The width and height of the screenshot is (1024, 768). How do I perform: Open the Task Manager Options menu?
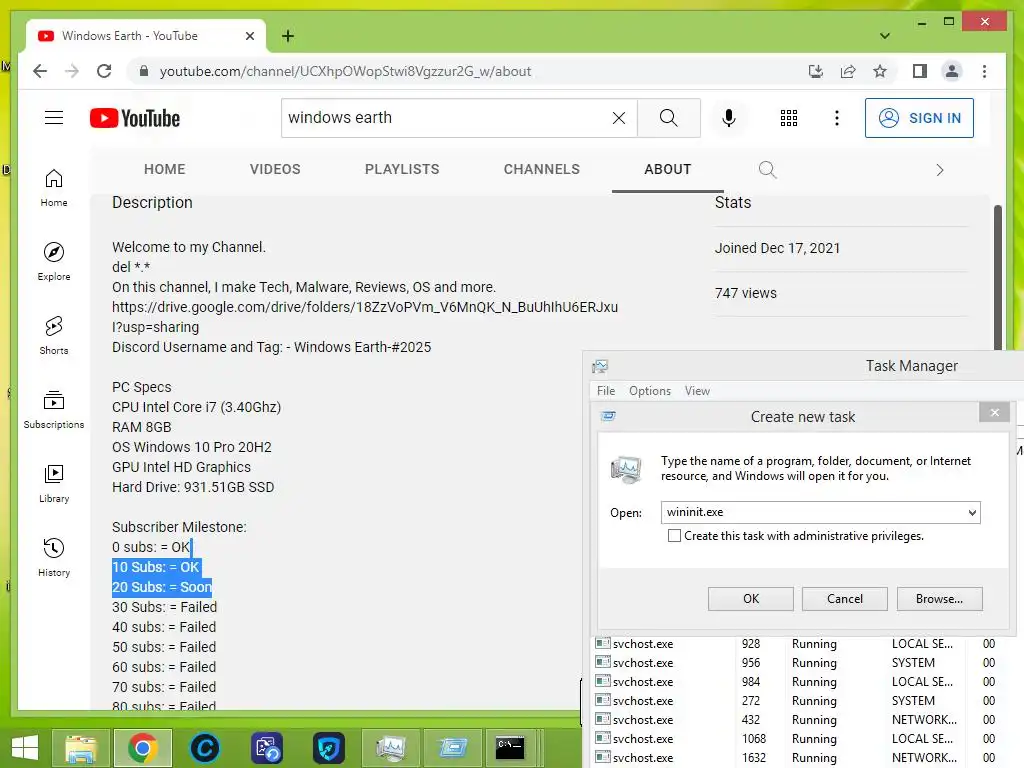click(x=650, y=391)
